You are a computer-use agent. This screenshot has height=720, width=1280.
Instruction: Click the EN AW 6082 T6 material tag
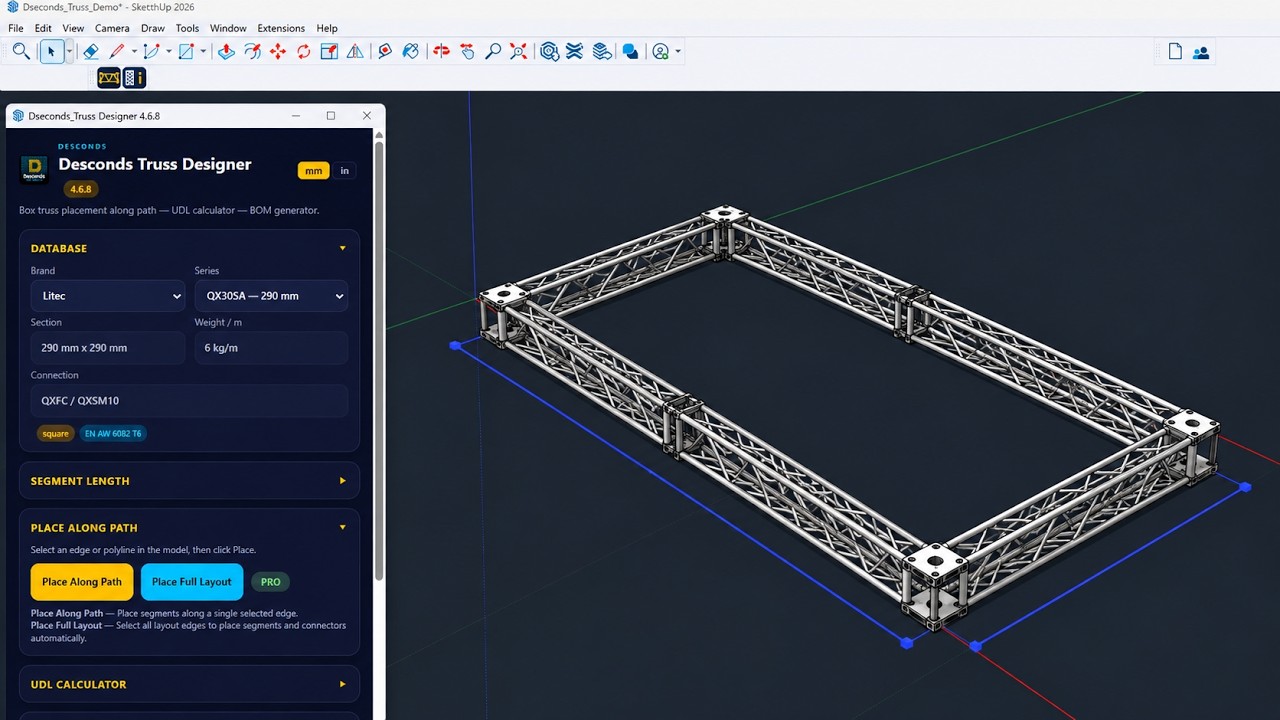pyautogui.click(x=113, y=433)
